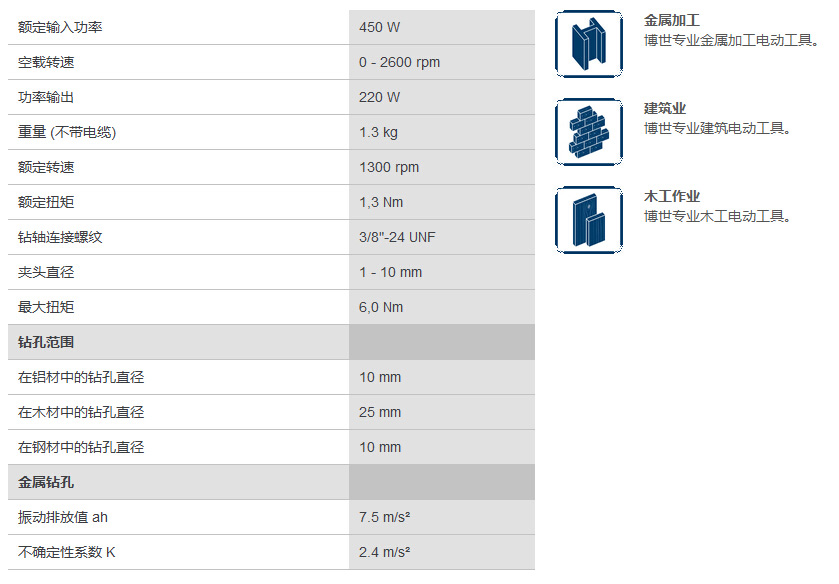The width and height of the screenshot is (839, 584).
Task: Click the construction brick wall icon
Action: [x=589, y=132]
